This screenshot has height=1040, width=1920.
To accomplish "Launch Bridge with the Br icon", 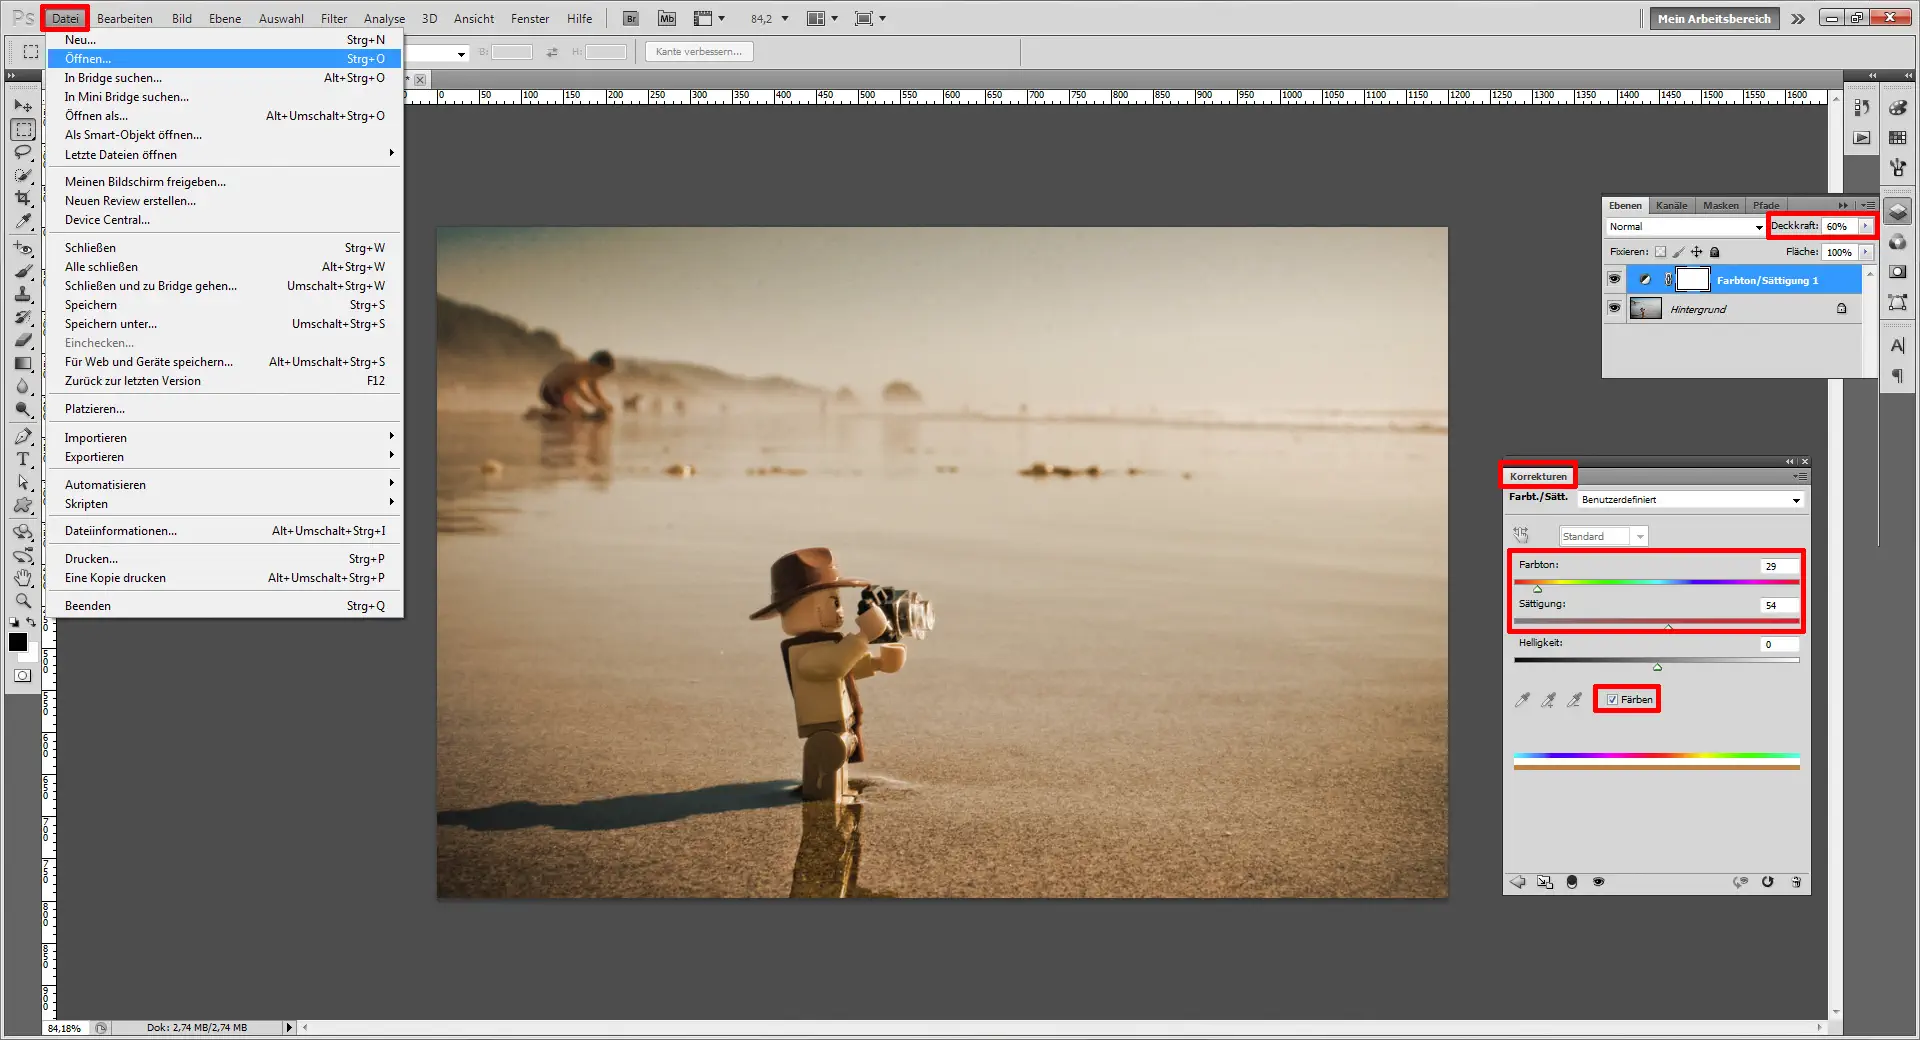I will (631, 18).
